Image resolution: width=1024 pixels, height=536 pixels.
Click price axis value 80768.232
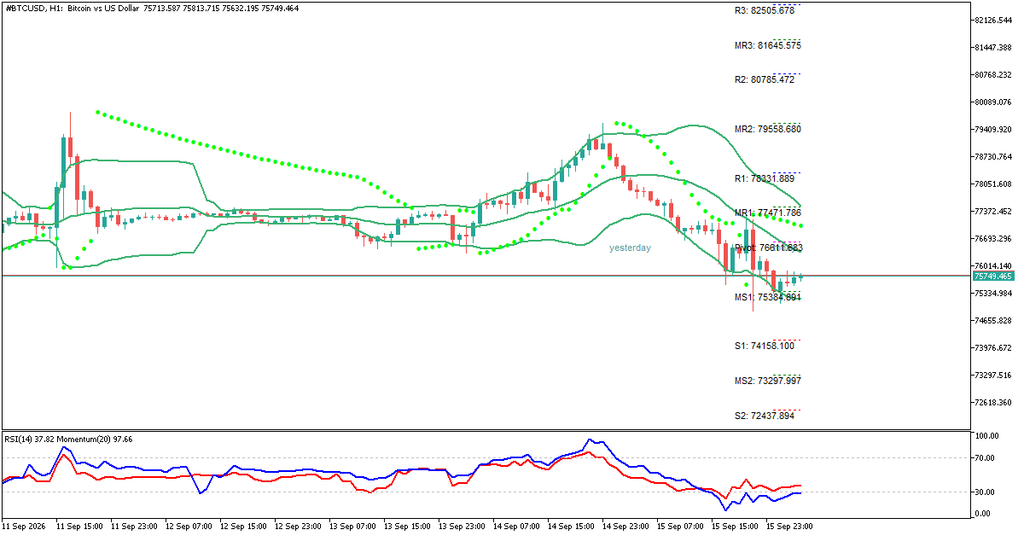[x=993, y=75]
